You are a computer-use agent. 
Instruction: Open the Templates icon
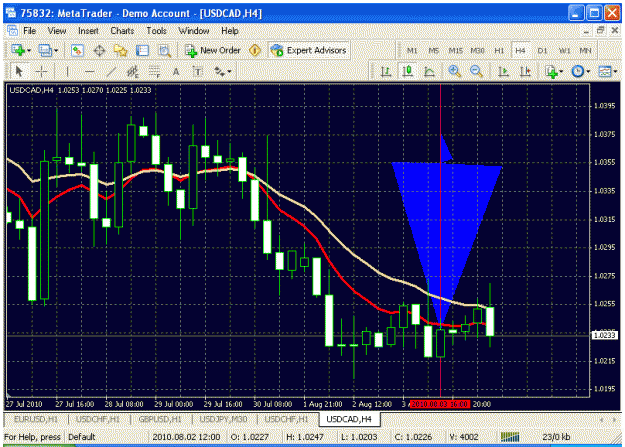(x=604, y=72)
